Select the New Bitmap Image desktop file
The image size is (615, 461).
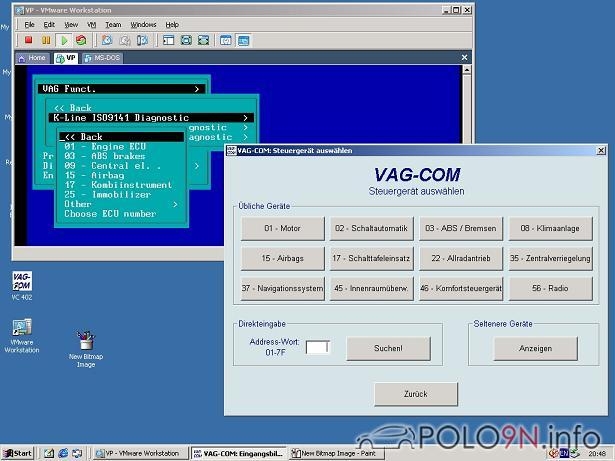pyautogui.click(x=86, y=349)
